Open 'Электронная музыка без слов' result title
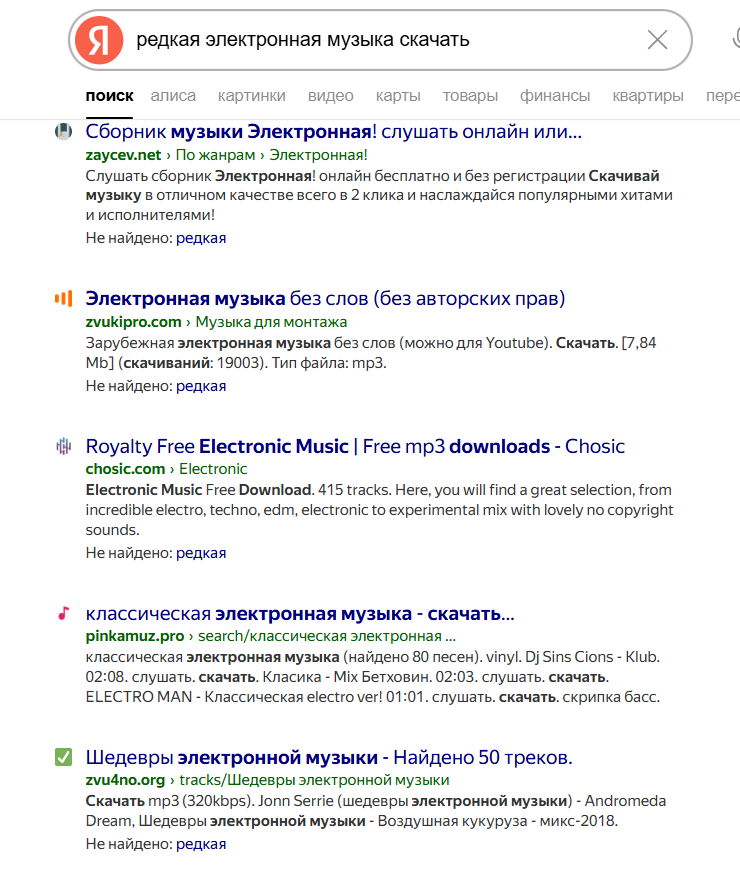 click(325, 298)
